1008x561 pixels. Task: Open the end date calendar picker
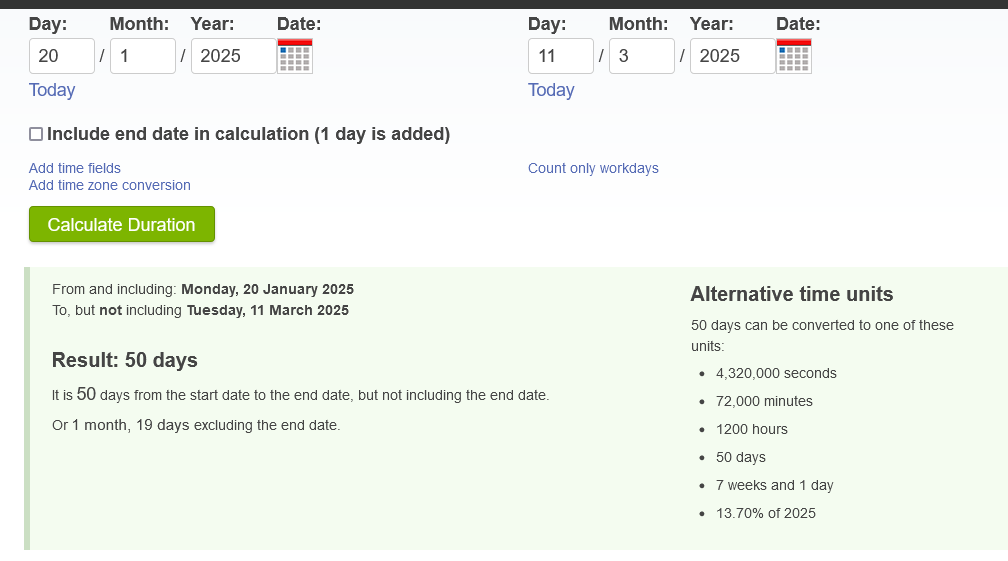(794, 57)
